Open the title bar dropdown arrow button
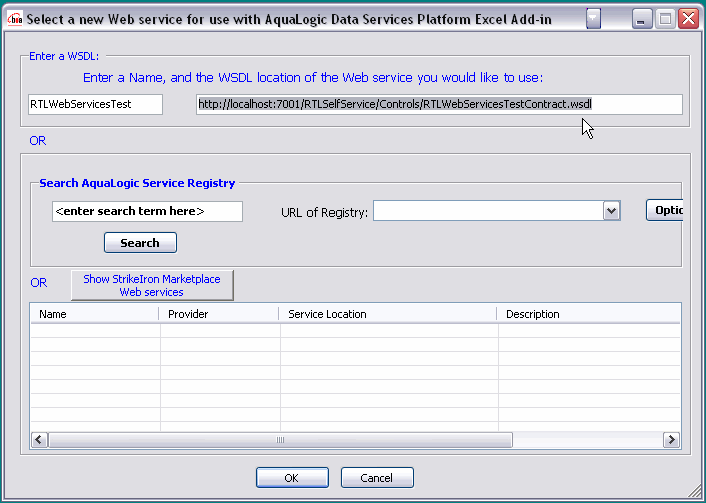706x503 pixels. click(x=593, y=19)
